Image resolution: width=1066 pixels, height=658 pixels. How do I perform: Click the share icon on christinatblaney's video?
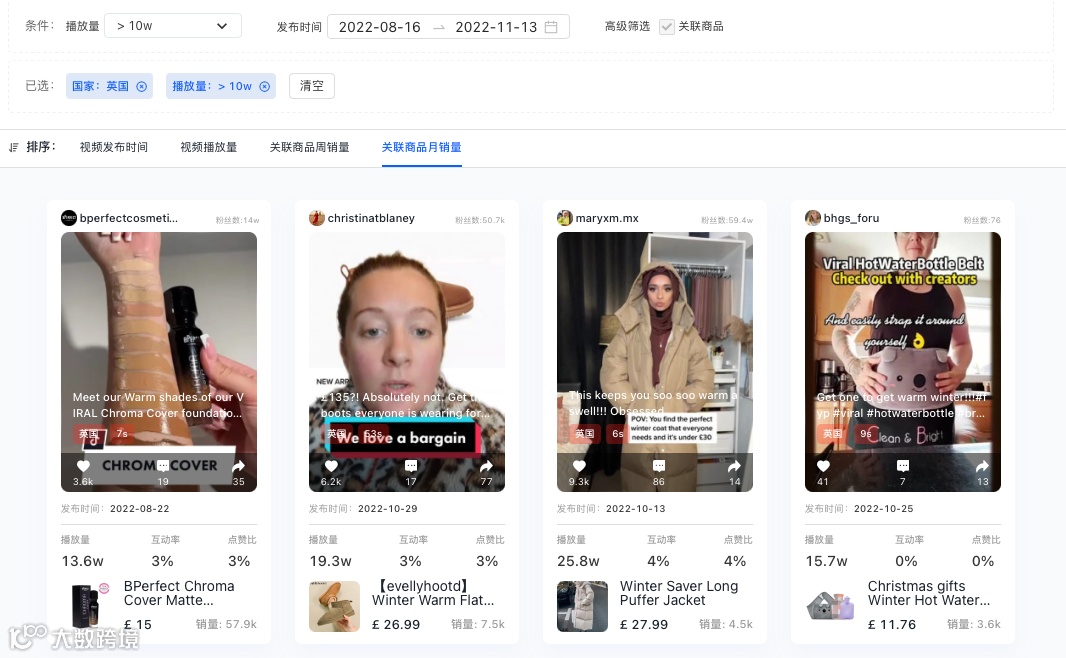[486, 466]
